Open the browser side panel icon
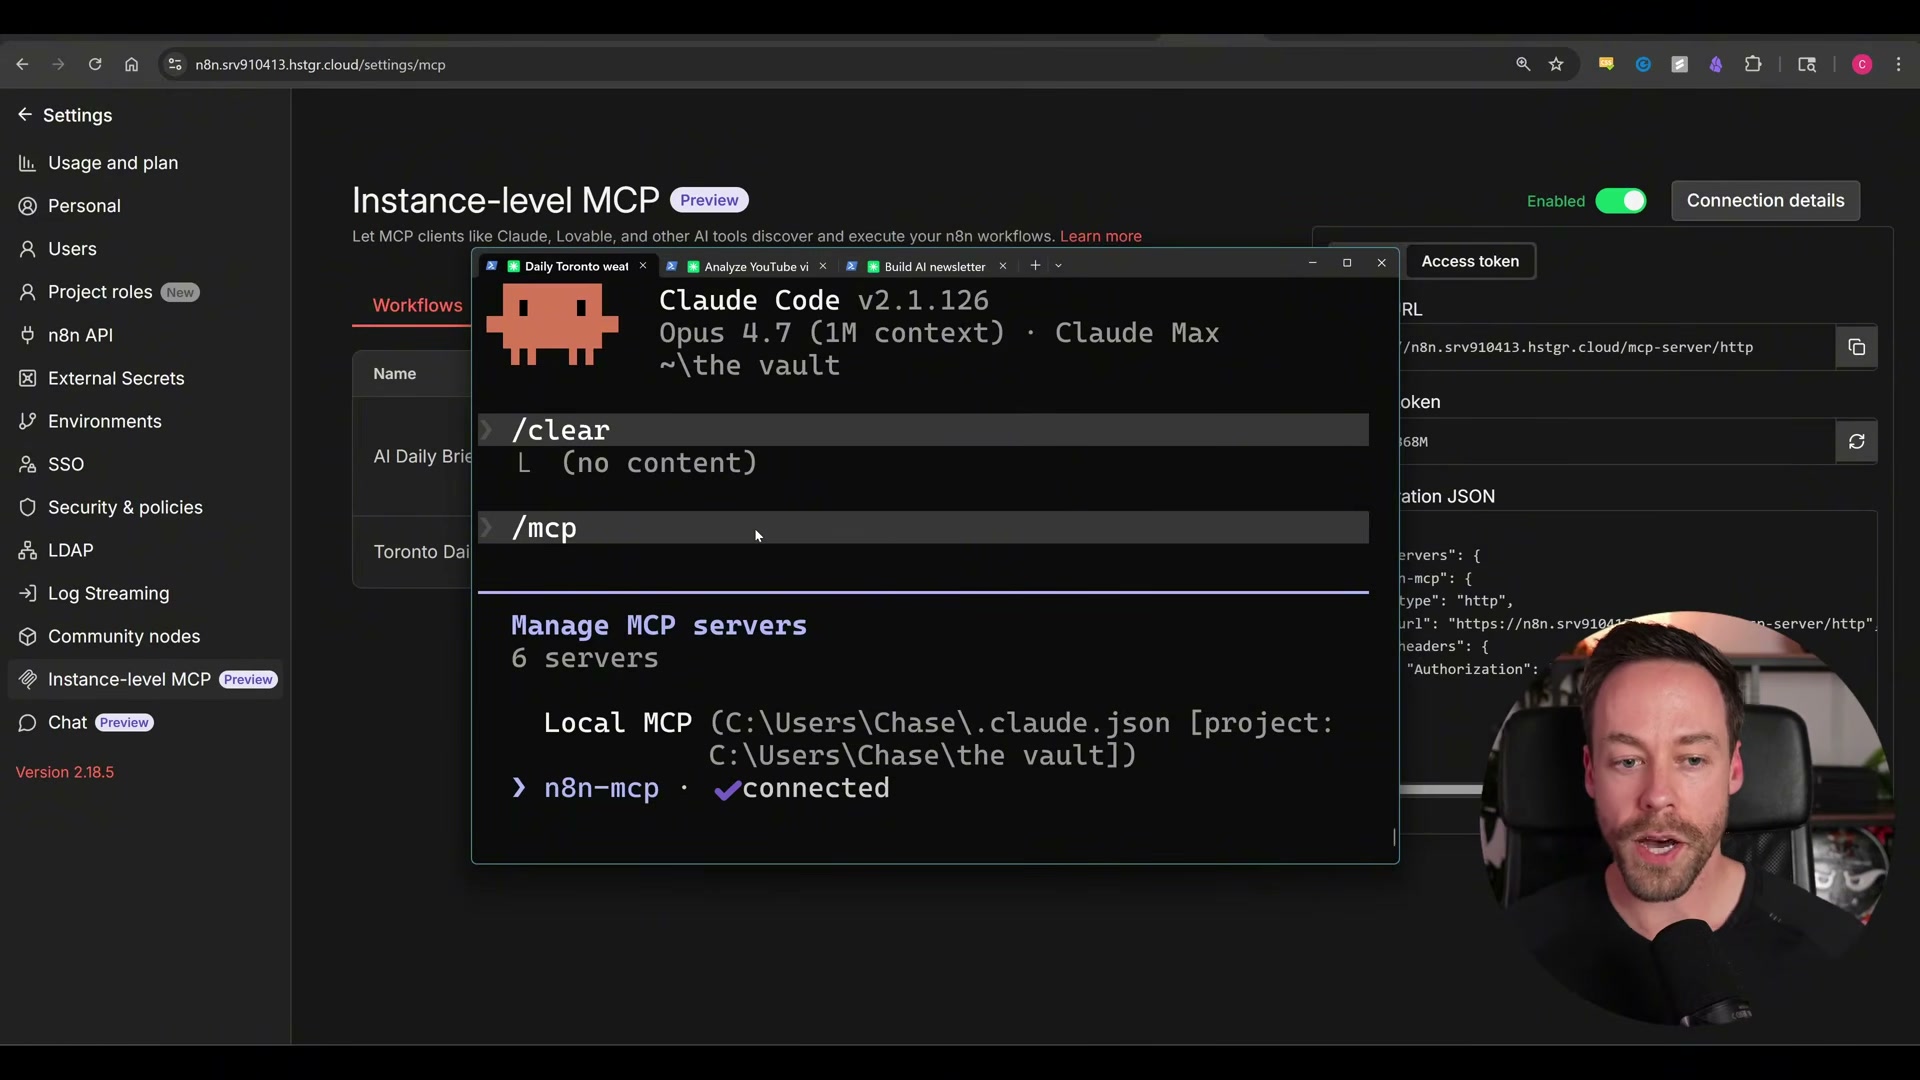This screenshot has width=1920, height=1080. (x=1807, y=64)
